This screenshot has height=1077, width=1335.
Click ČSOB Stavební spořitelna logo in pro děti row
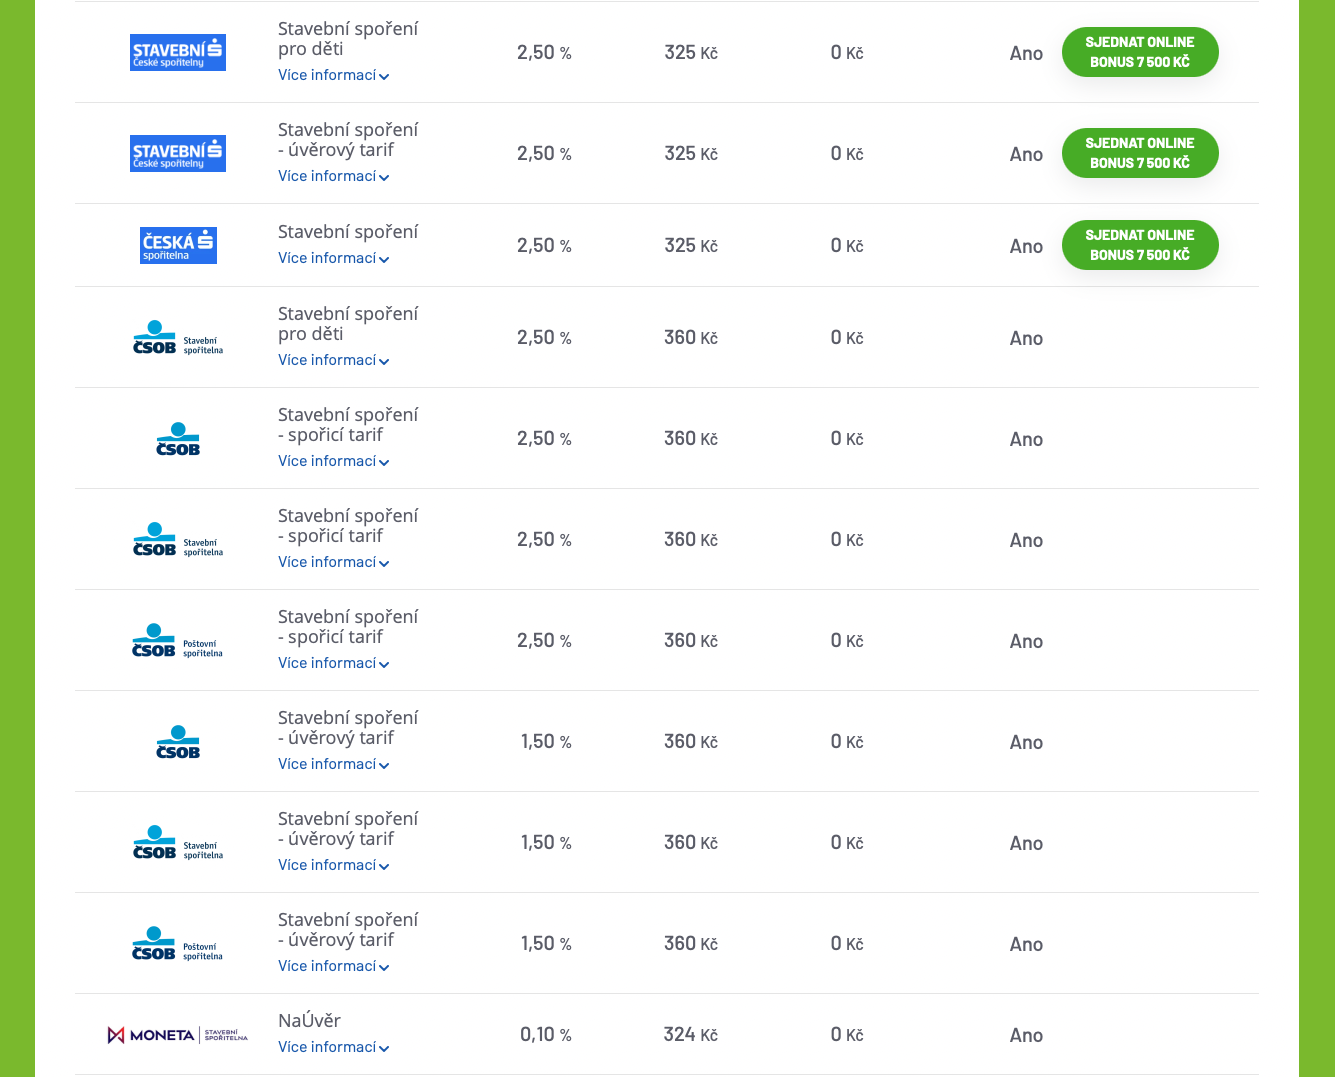(178, 338)
